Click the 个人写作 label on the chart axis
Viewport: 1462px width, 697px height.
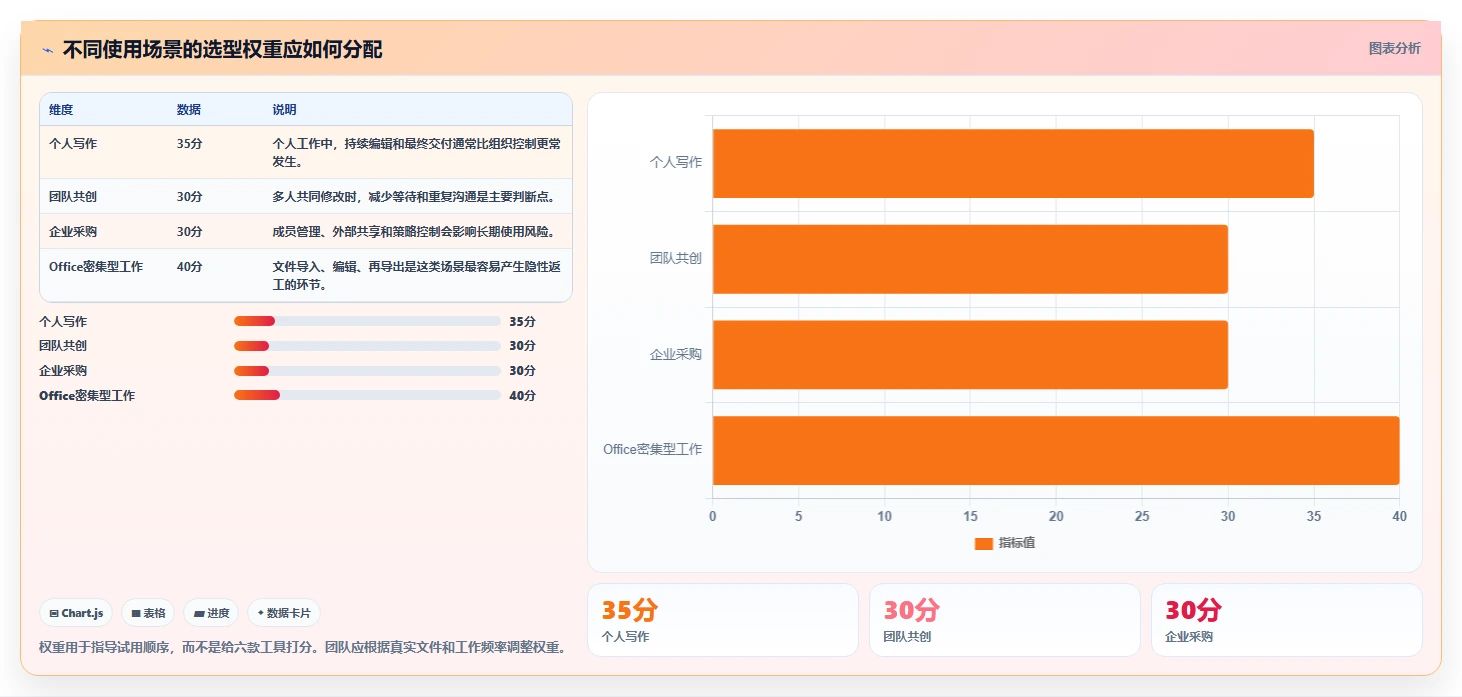(676, 162)
